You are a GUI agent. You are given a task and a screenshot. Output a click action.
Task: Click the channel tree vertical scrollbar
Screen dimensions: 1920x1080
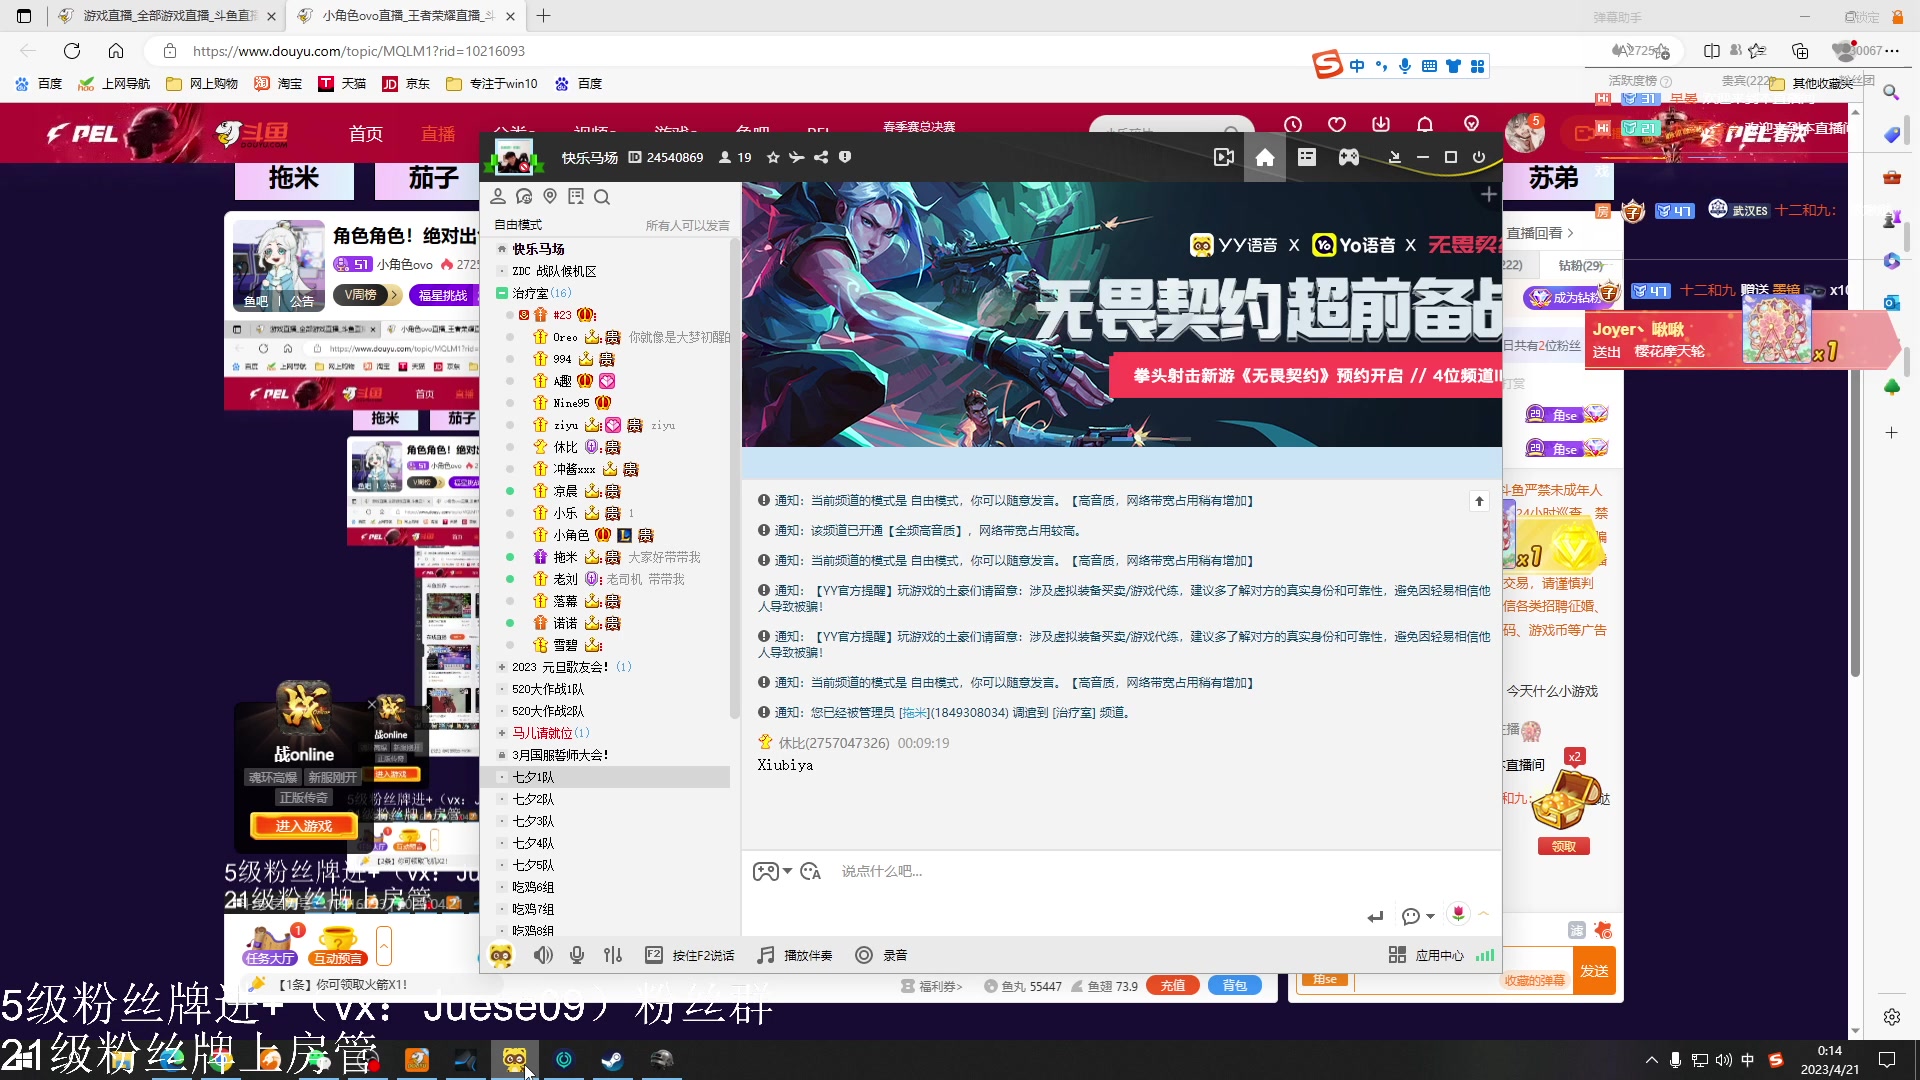click(734, 480)
